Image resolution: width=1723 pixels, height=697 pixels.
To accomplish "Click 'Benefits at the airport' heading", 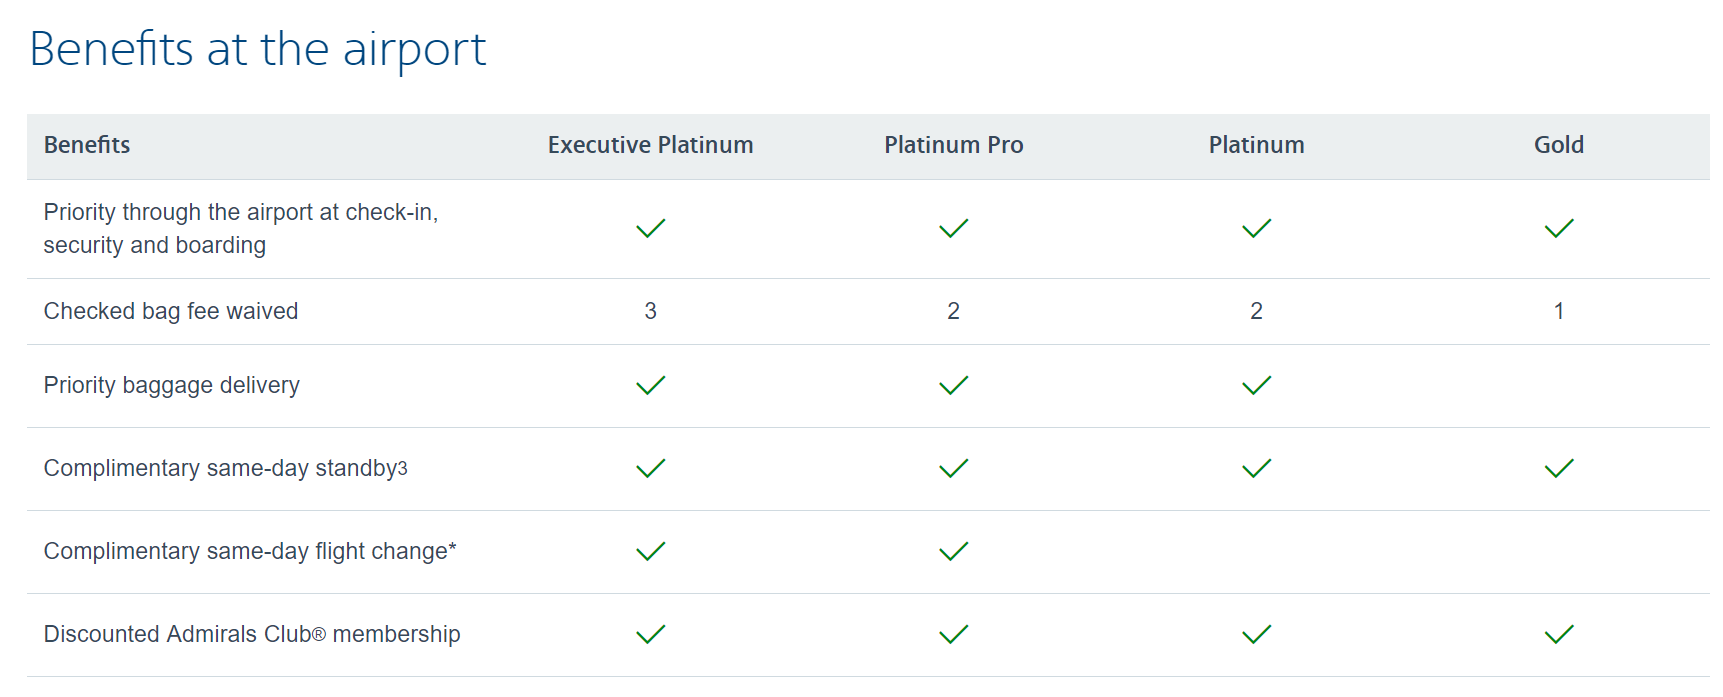I will pos(258,49).
